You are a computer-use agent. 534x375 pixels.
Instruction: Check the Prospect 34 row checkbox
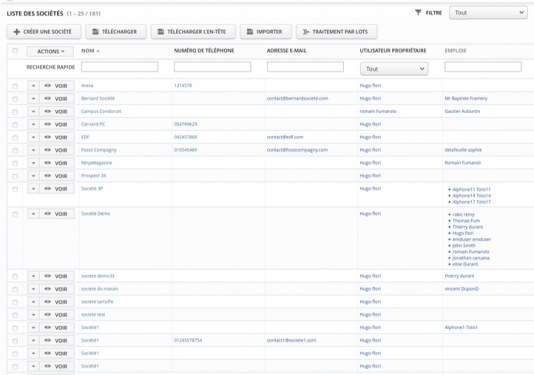tap(15, 176)
